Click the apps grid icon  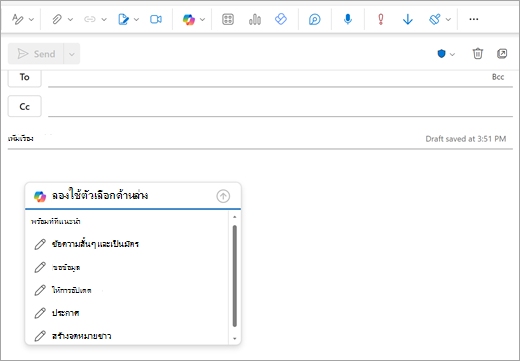point(228,19)
